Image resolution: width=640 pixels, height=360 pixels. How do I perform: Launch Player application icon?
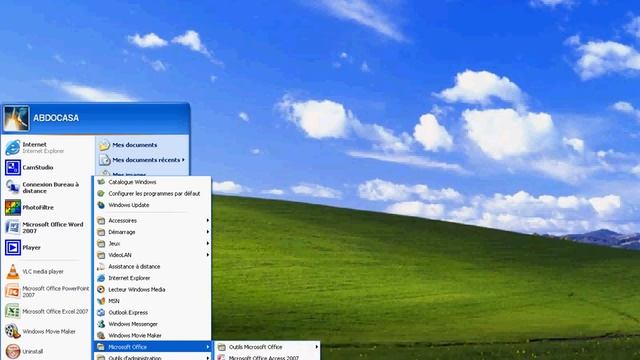[13, 247]
